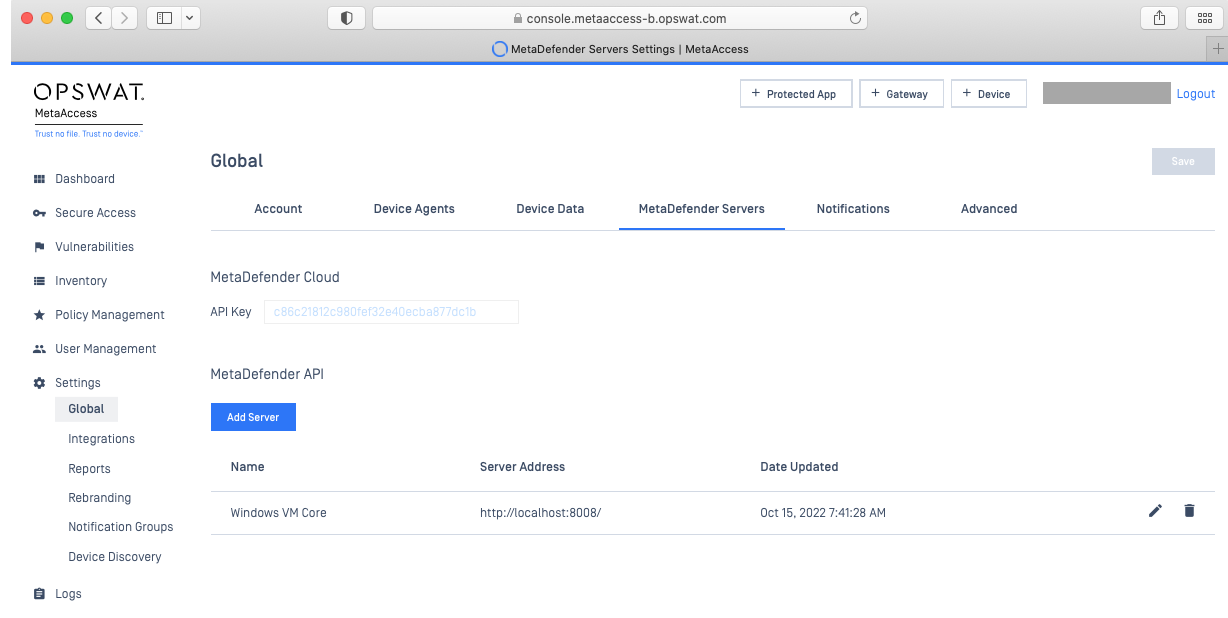Go forward using Safari forward arrow
Viewport: 1228px width, 618px height.
point(125,18)
